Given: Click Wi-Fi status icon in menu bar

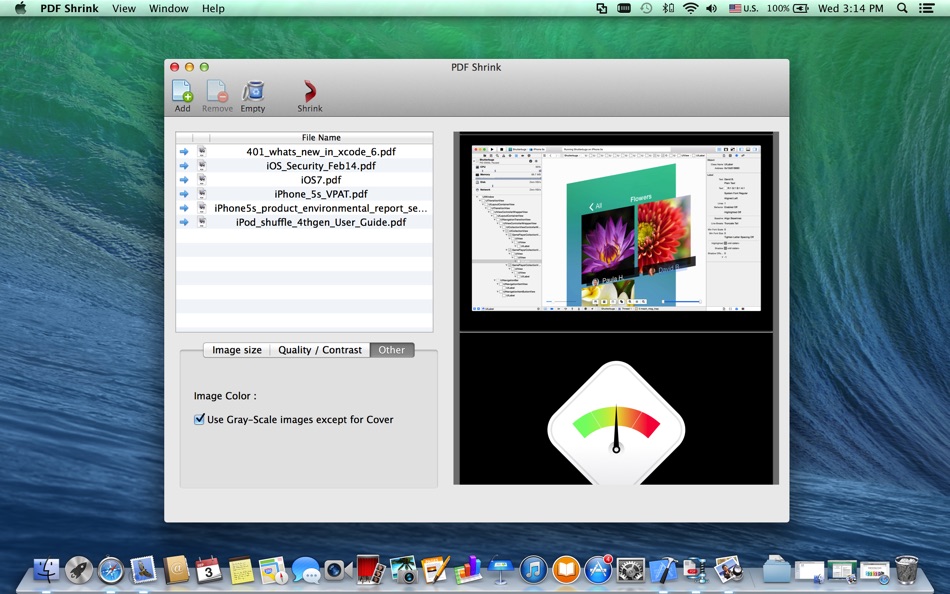Looking at the screenshot, I should point(690,8).
